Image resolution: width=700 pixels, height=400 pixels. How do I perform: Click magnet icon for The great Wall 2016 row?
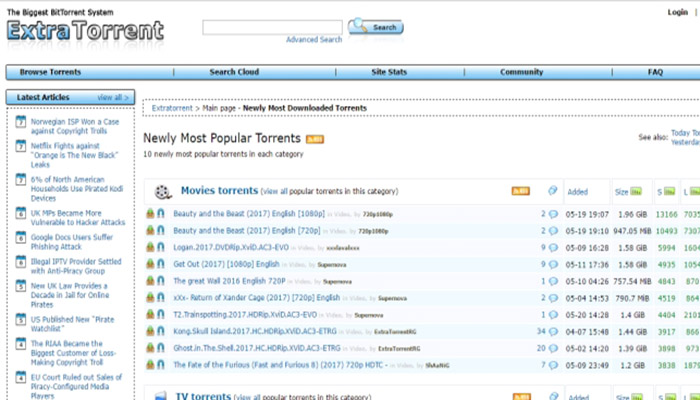tap(161, 281)
